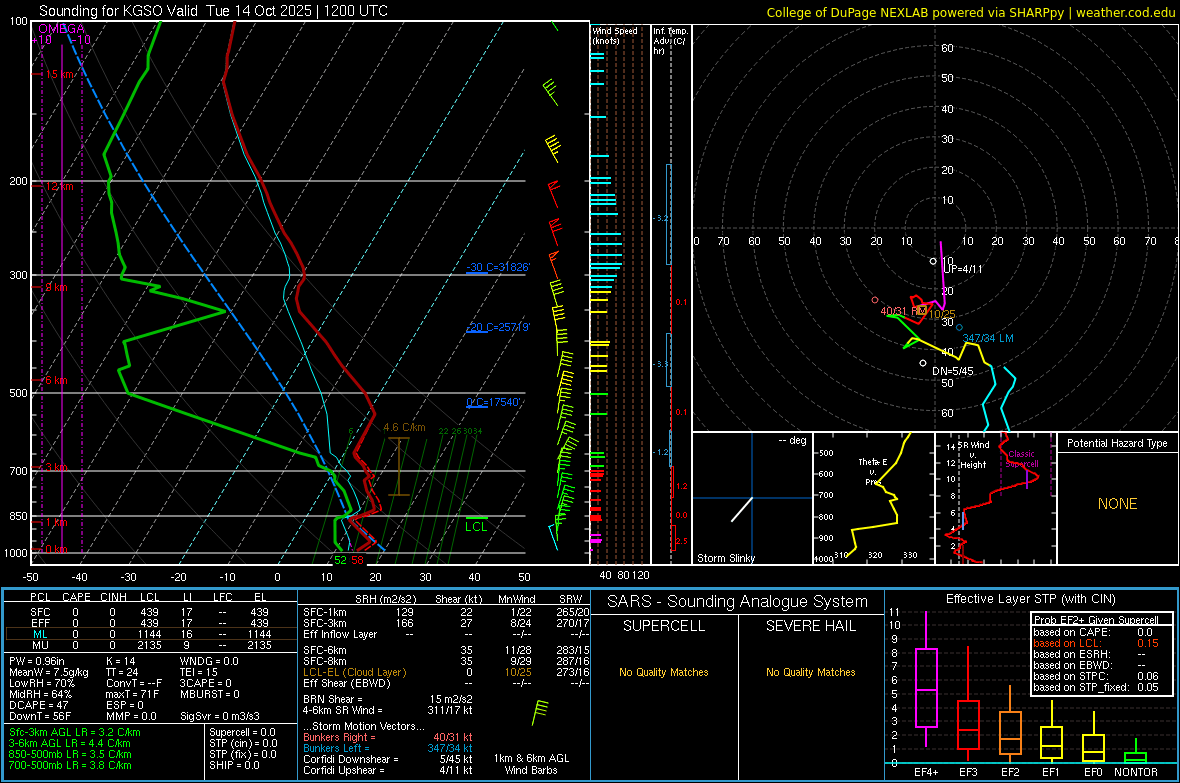Click the SARS - Sounding Analogue System heading
The image size is (1180, 783).
737,602
